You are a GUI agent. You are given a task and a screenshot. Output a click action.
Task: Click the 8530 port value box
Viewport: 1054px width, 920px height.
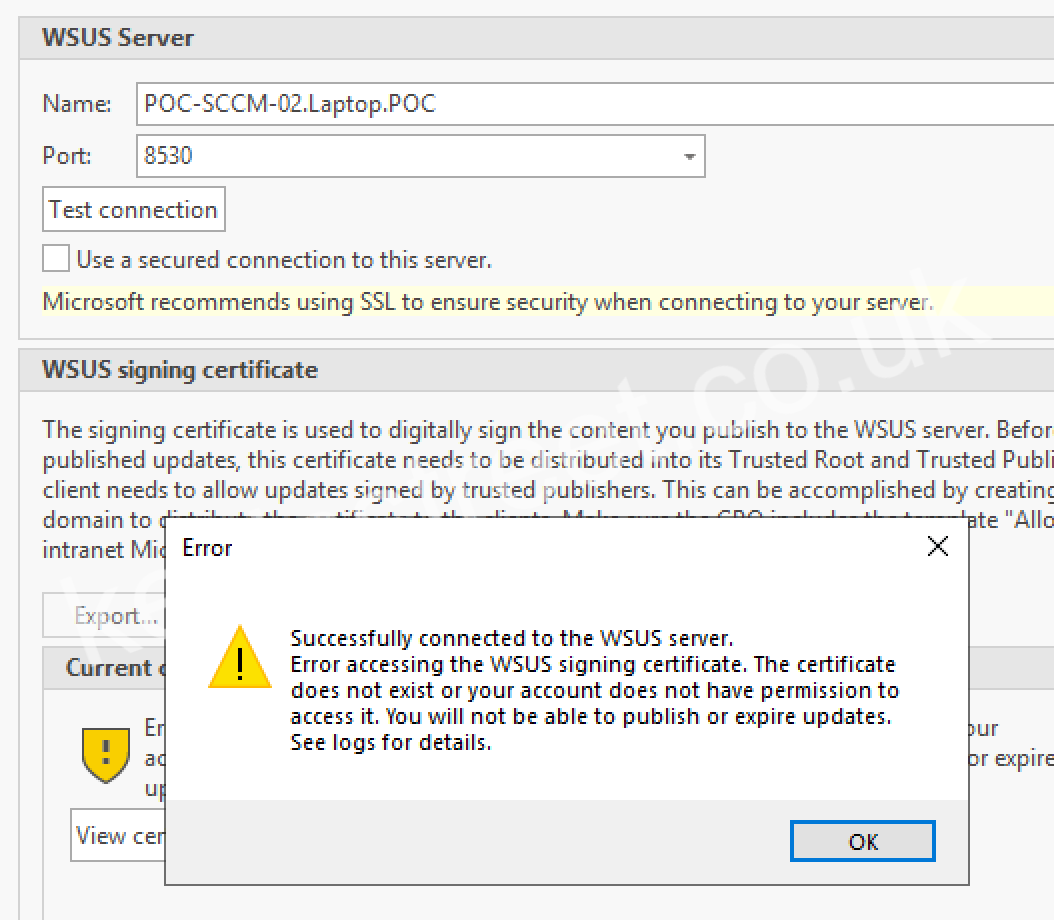click(410, 157)
